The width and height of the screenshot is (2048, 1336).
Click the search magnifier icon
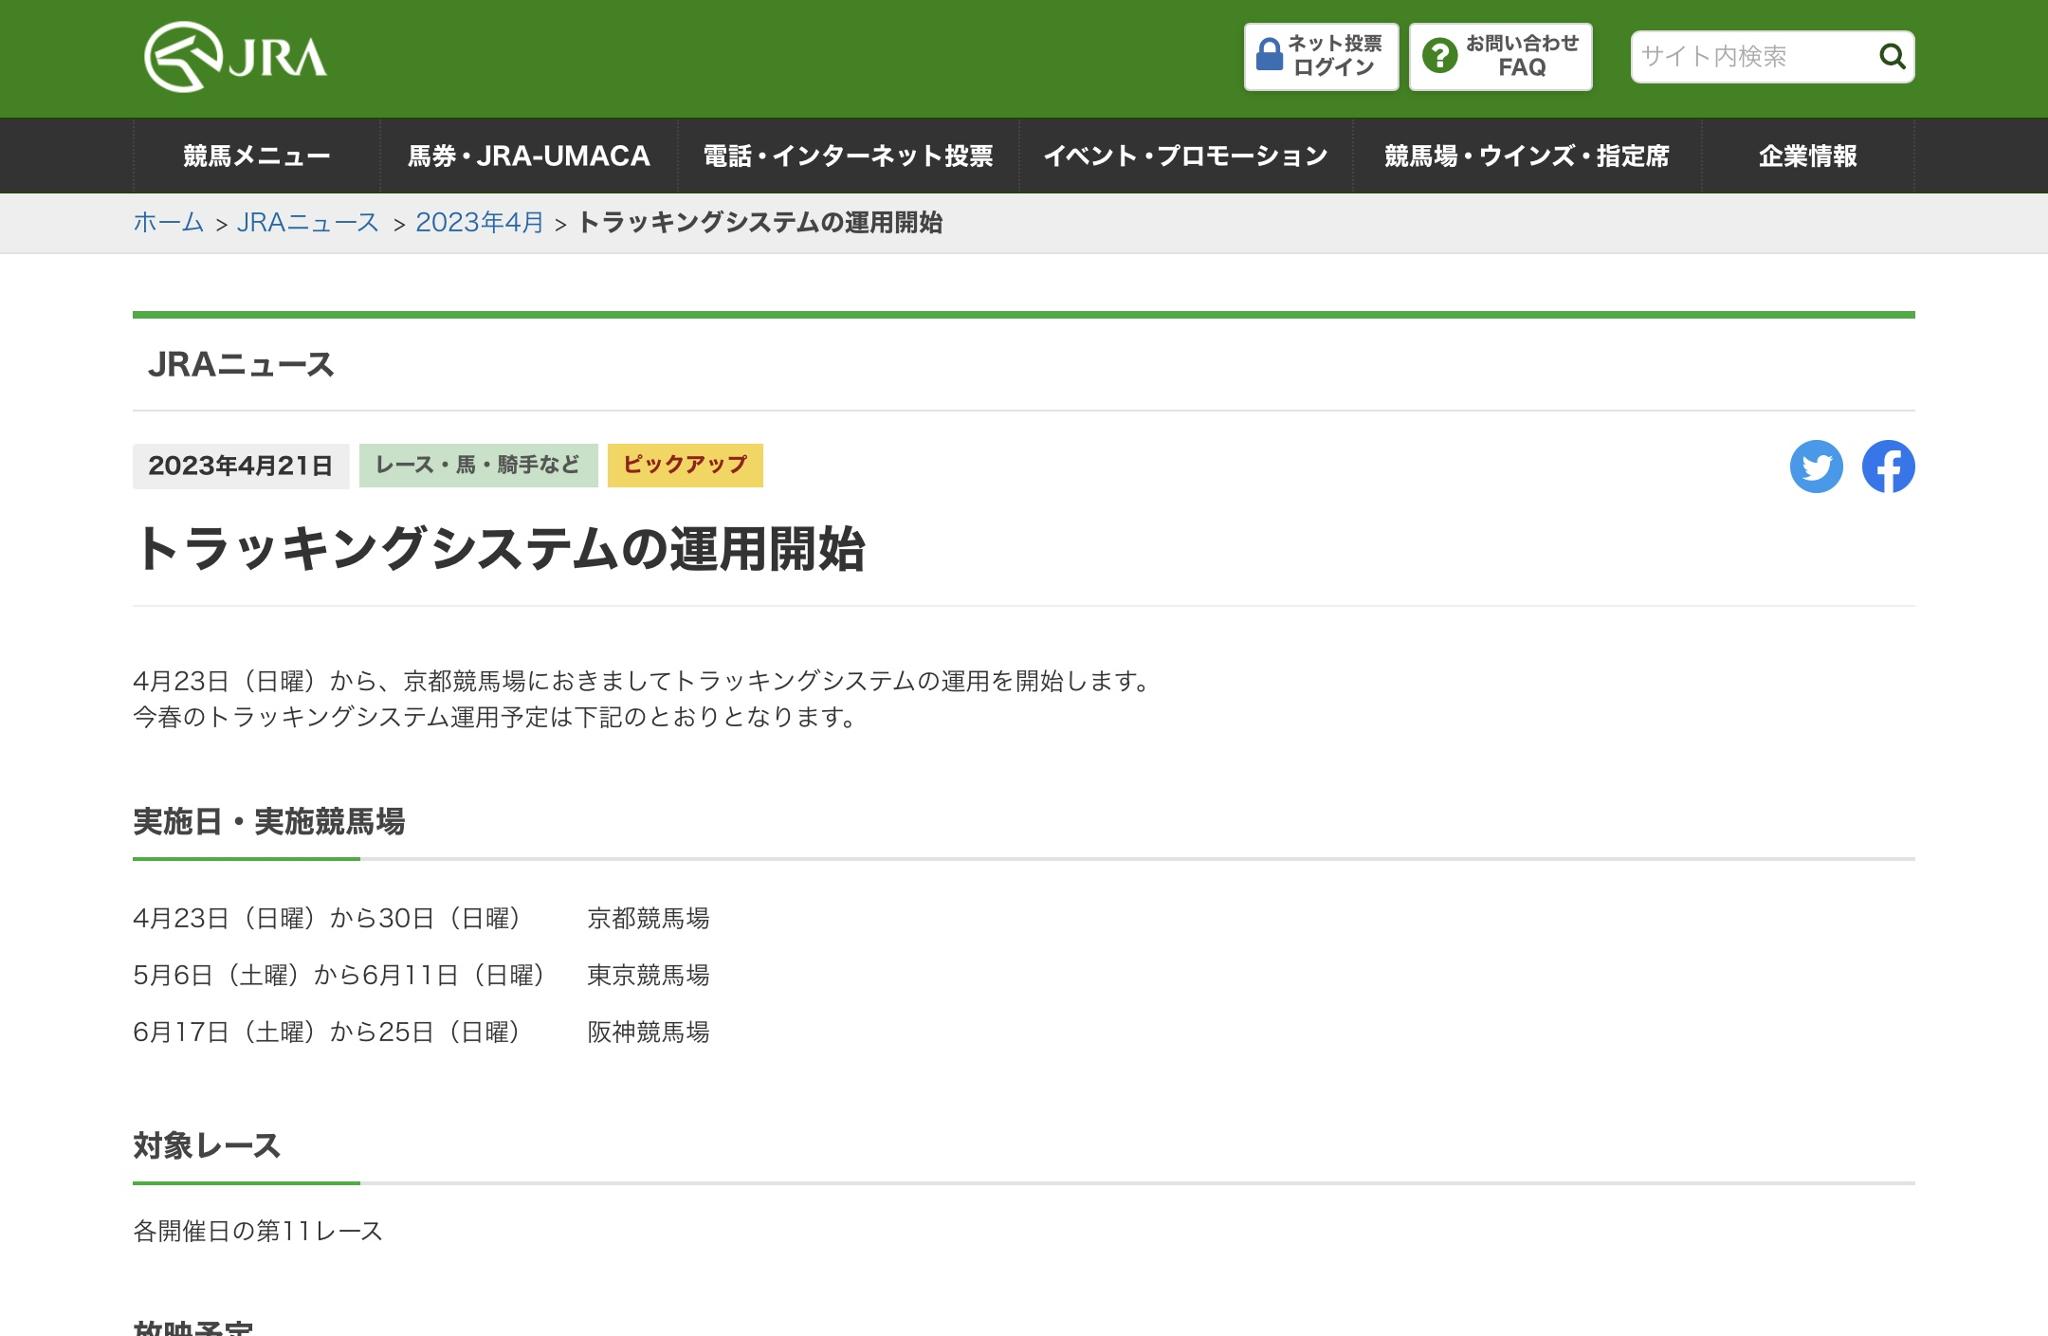point(1891,56)
